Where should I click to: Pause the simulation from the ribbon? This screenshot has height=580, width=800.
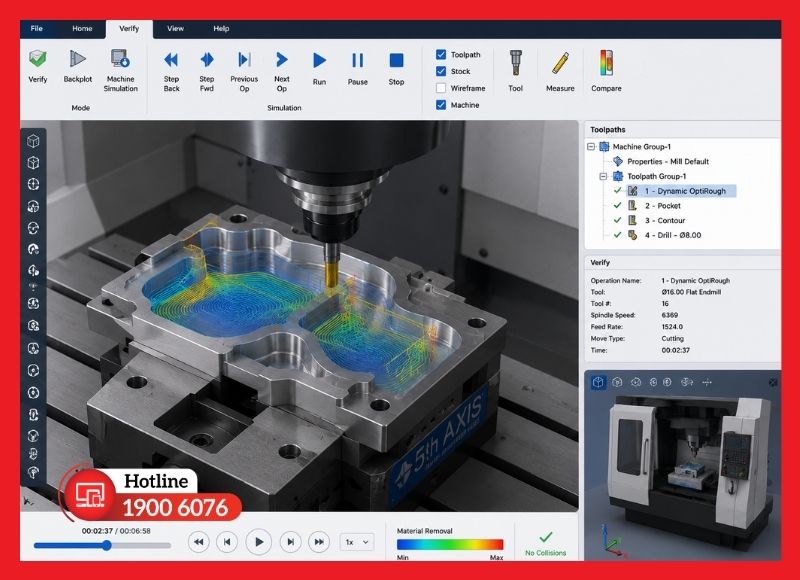coord(358,61)
